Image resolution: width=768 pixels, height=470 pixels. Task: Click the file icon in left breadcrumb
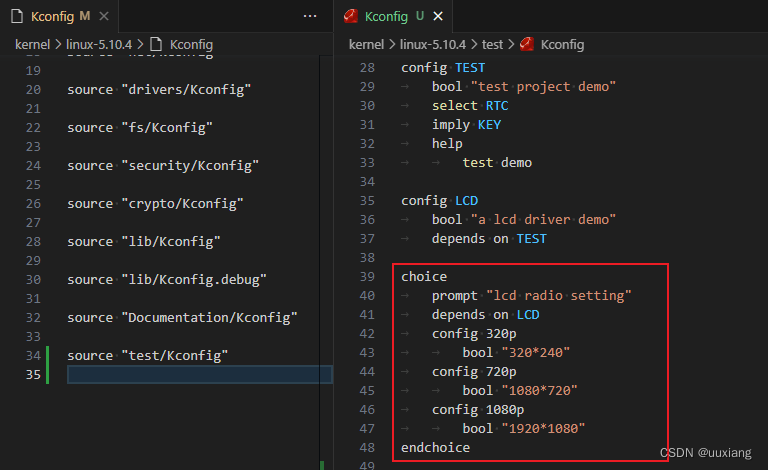[156, 45]
